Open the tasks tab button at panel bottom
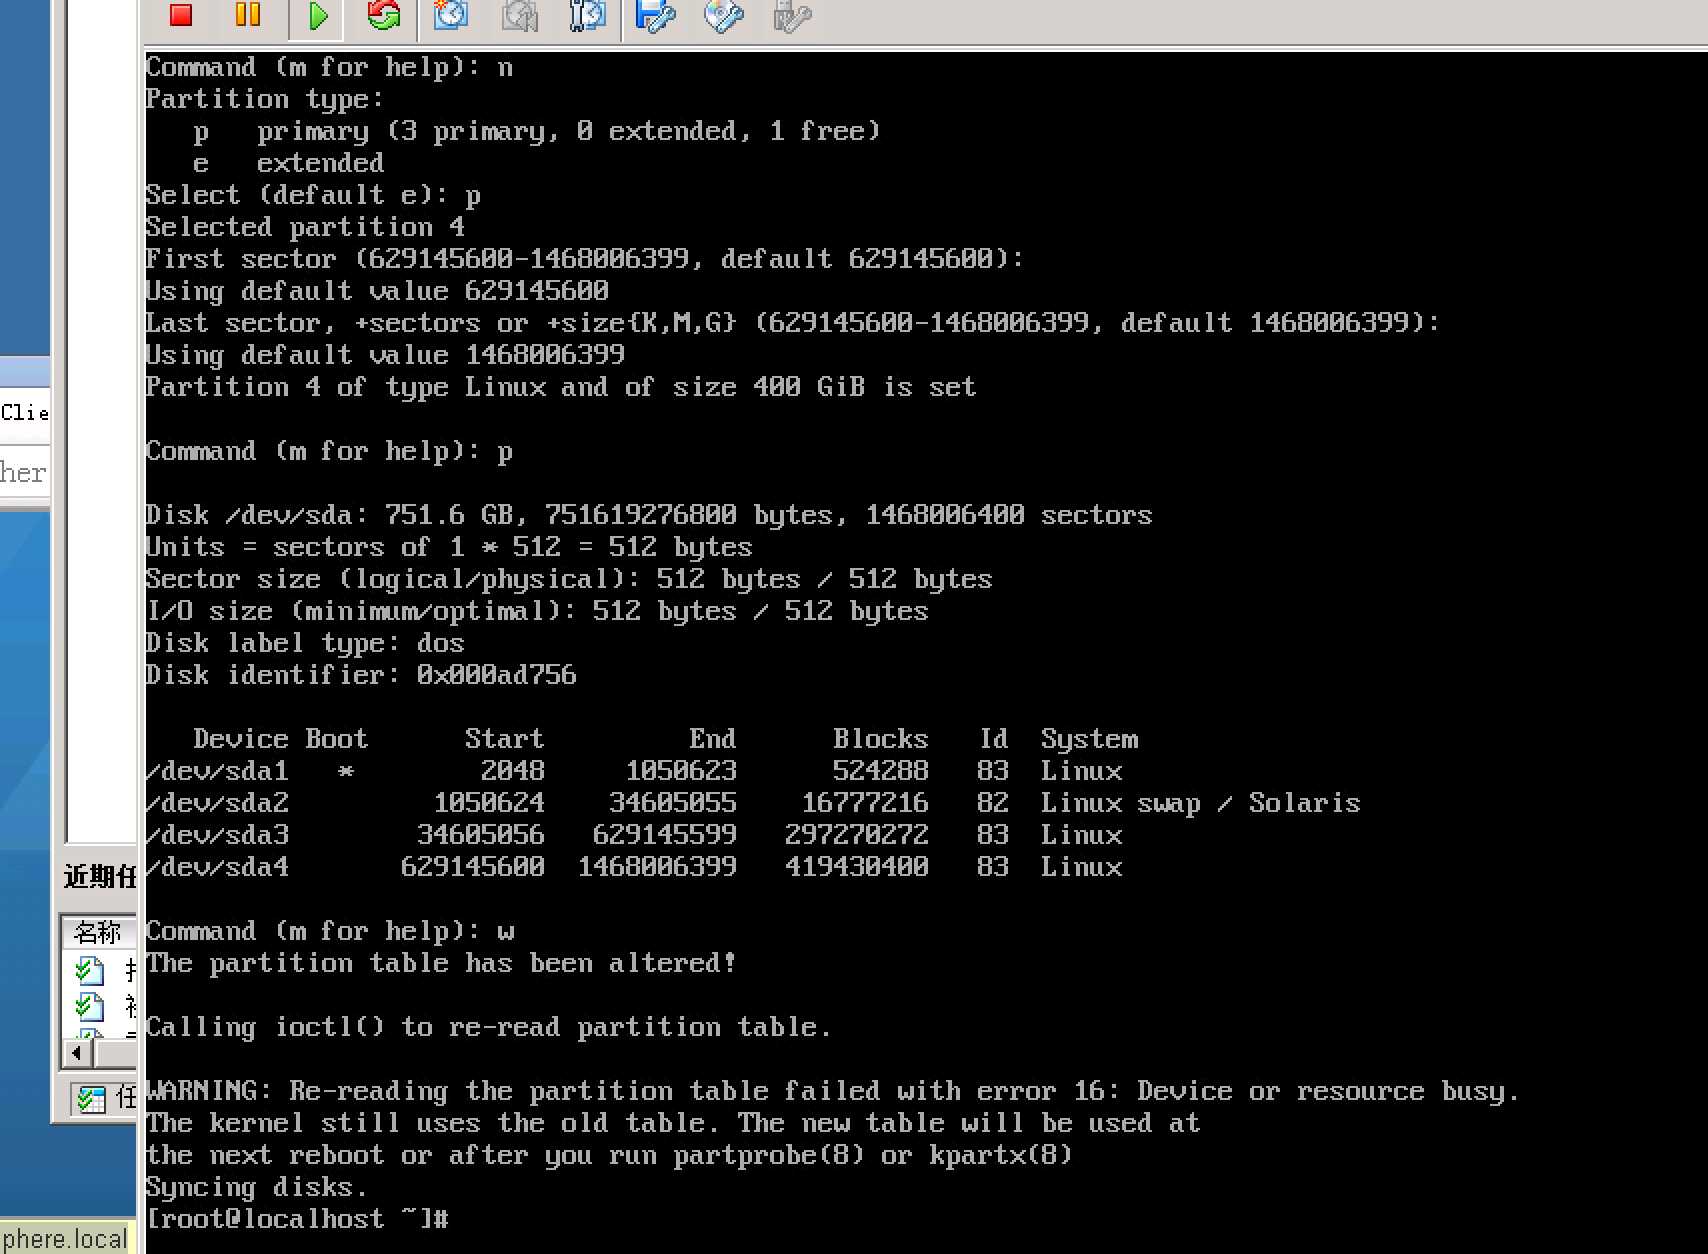Viewport: 1708px width, 1254px height. click(x=104, y=1098)
